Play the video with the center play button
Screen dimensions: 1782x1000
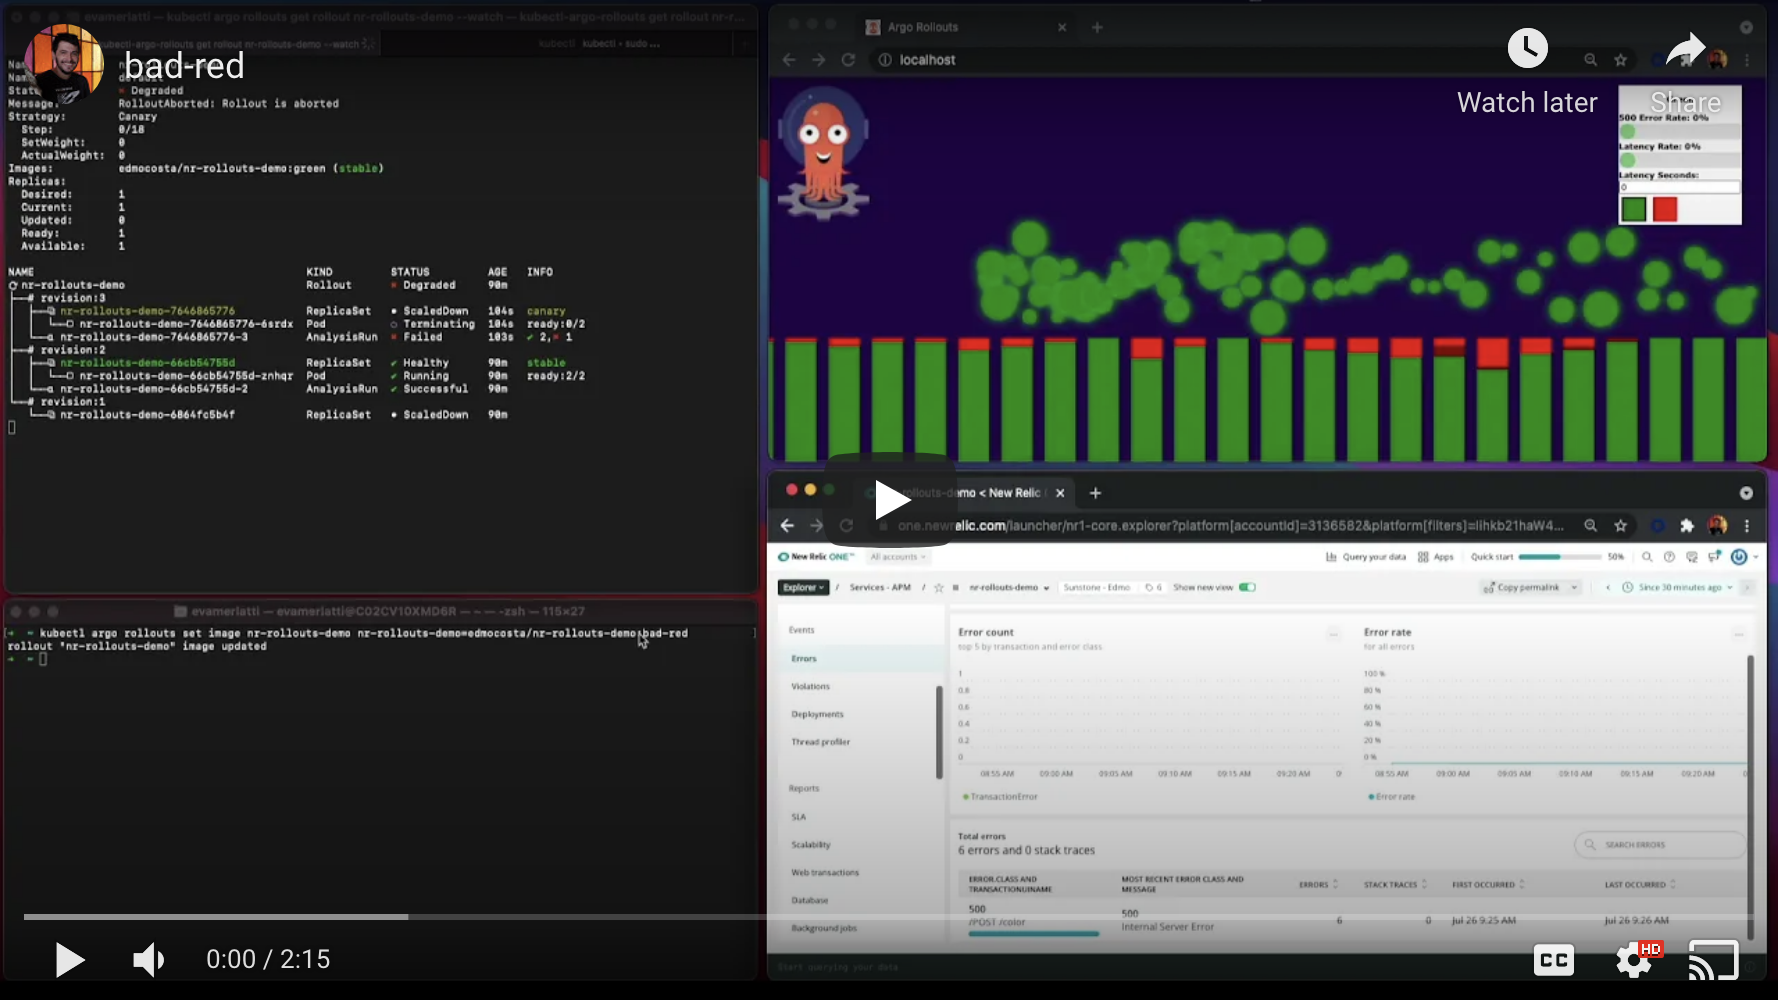[x=891, y=499]
